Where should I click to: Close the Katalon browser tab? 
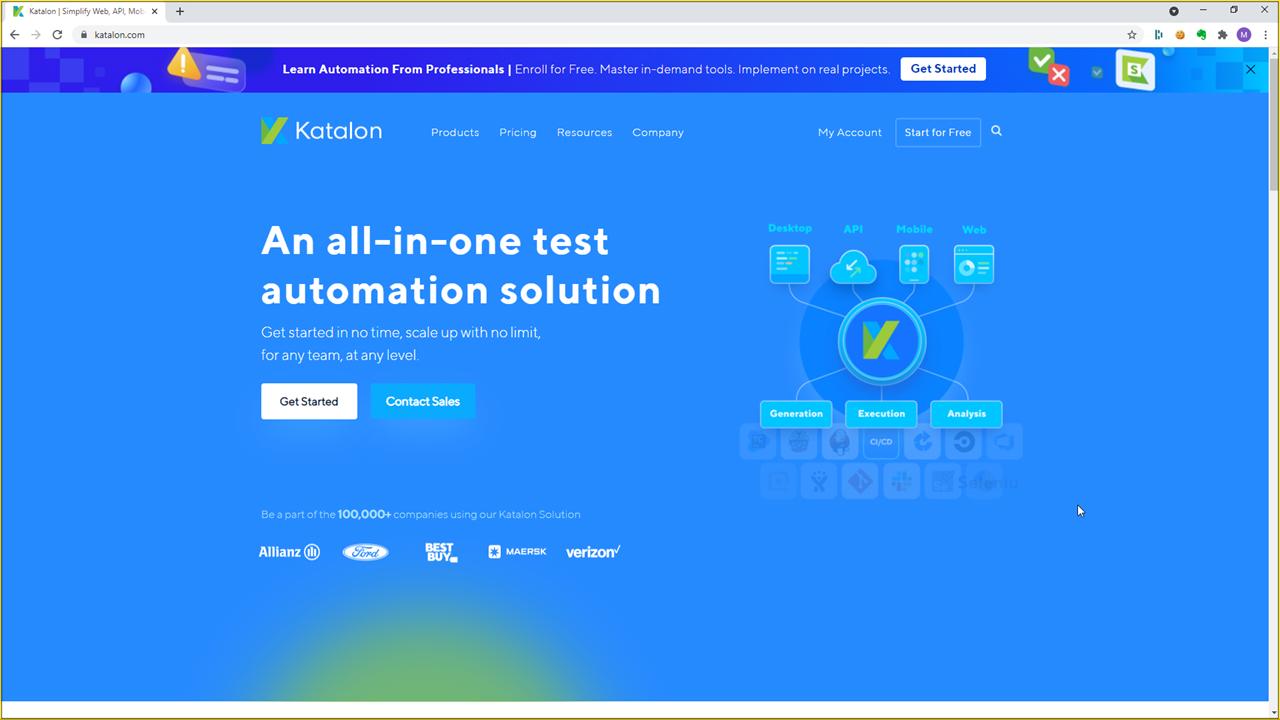tap(154, 11)
